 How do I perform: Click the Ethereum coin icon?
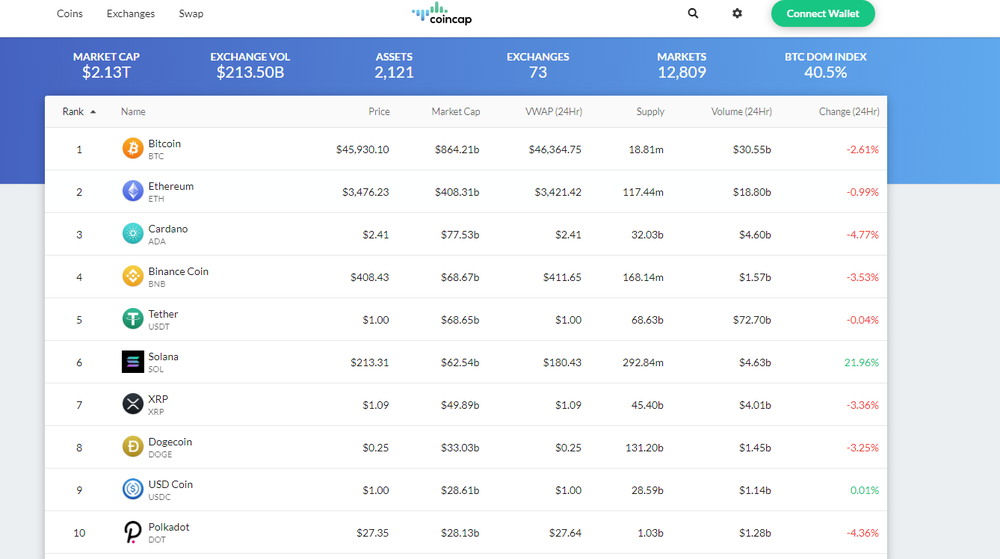tap(133, 191)
